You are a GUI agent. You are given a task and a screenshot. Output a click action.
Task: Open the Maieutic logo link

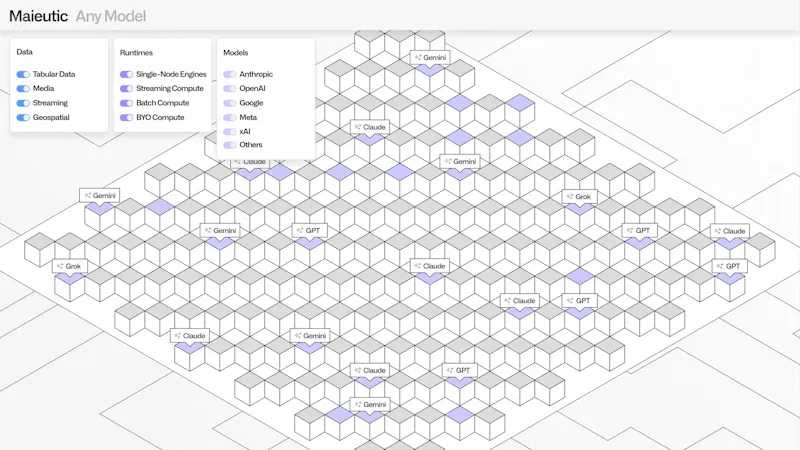point(38,16)
